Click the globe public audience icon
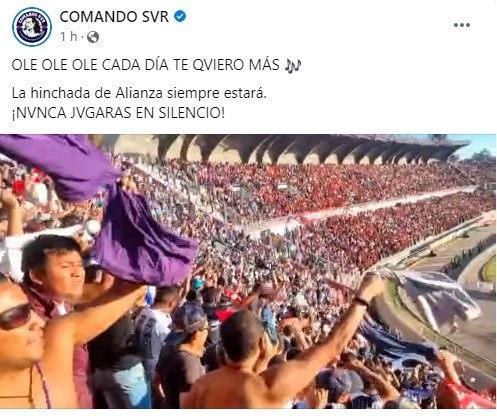The height and width of the screenshot is (416, 497). (x=93, y=37)
